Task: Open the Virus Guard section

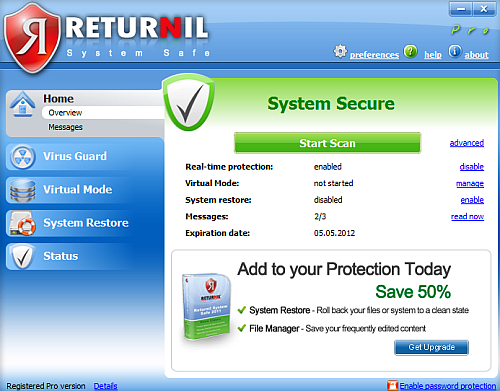Action: coord(85,157)
